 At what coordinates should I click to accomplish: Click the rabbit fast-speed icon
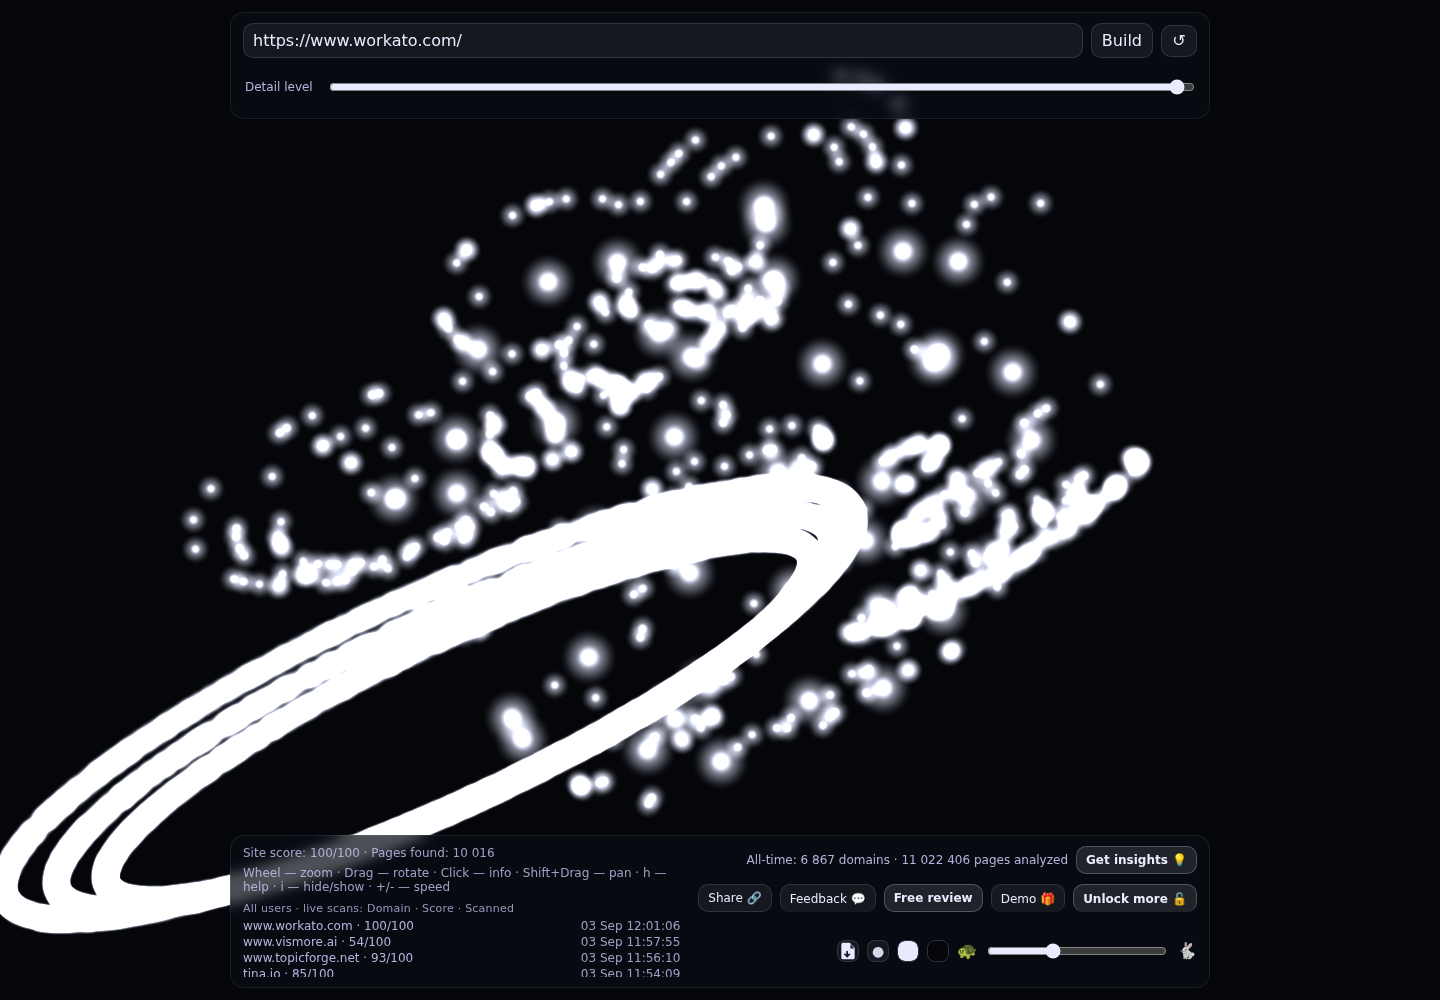1187,951
